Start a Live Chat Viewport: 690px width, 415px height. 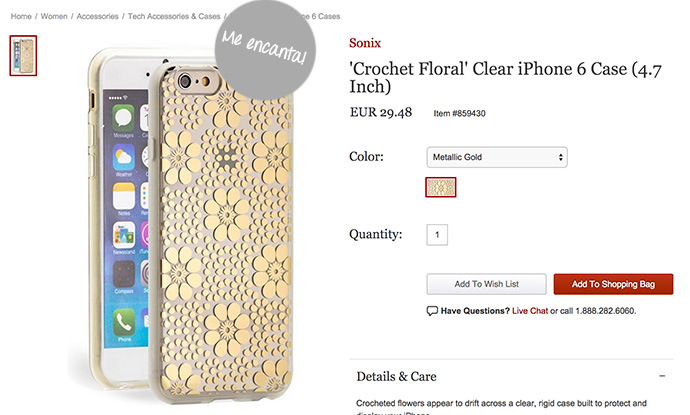pos(530,311)
